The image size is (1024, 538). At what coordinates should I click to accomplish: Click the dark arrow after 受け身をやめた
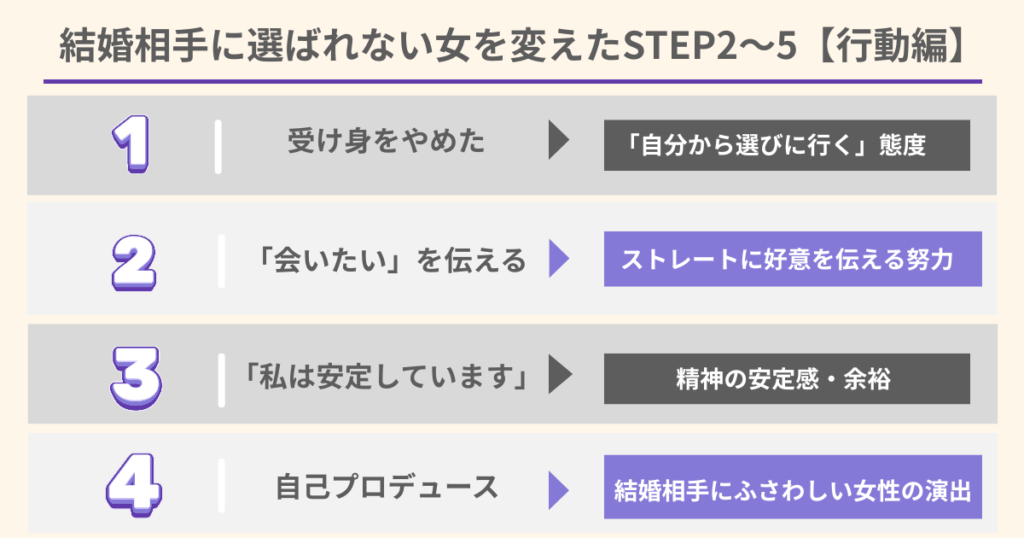tap(559, 144)
